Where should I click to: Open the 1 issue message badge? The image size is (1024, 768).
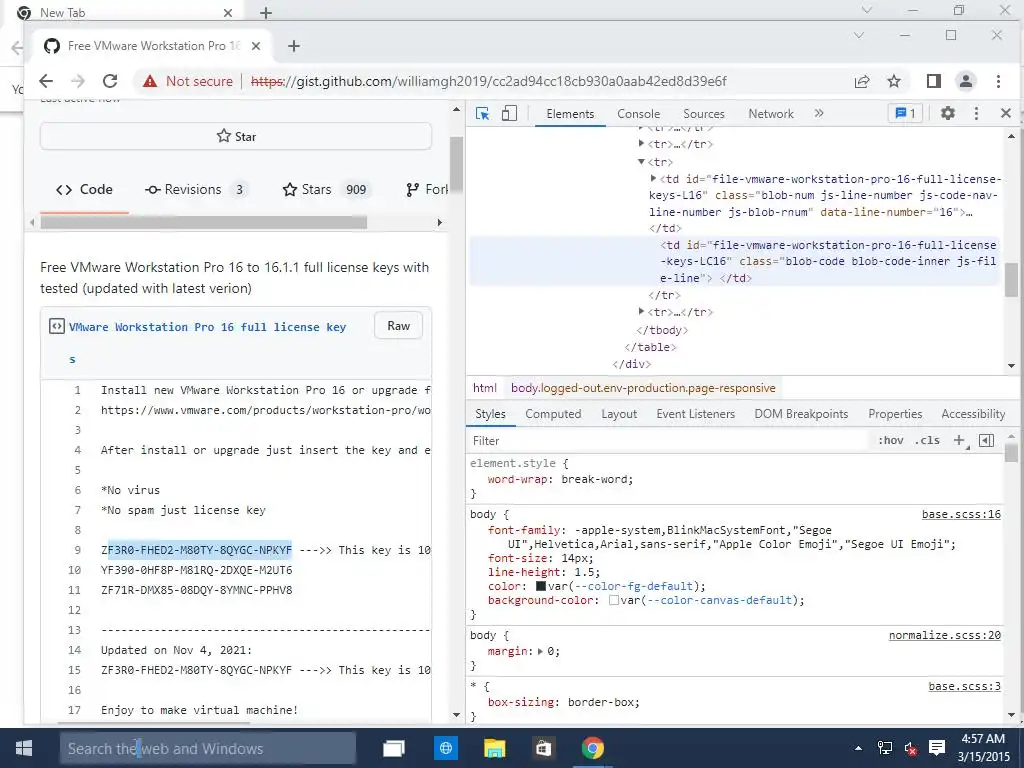pyautogui.click(x=905, y=114)
